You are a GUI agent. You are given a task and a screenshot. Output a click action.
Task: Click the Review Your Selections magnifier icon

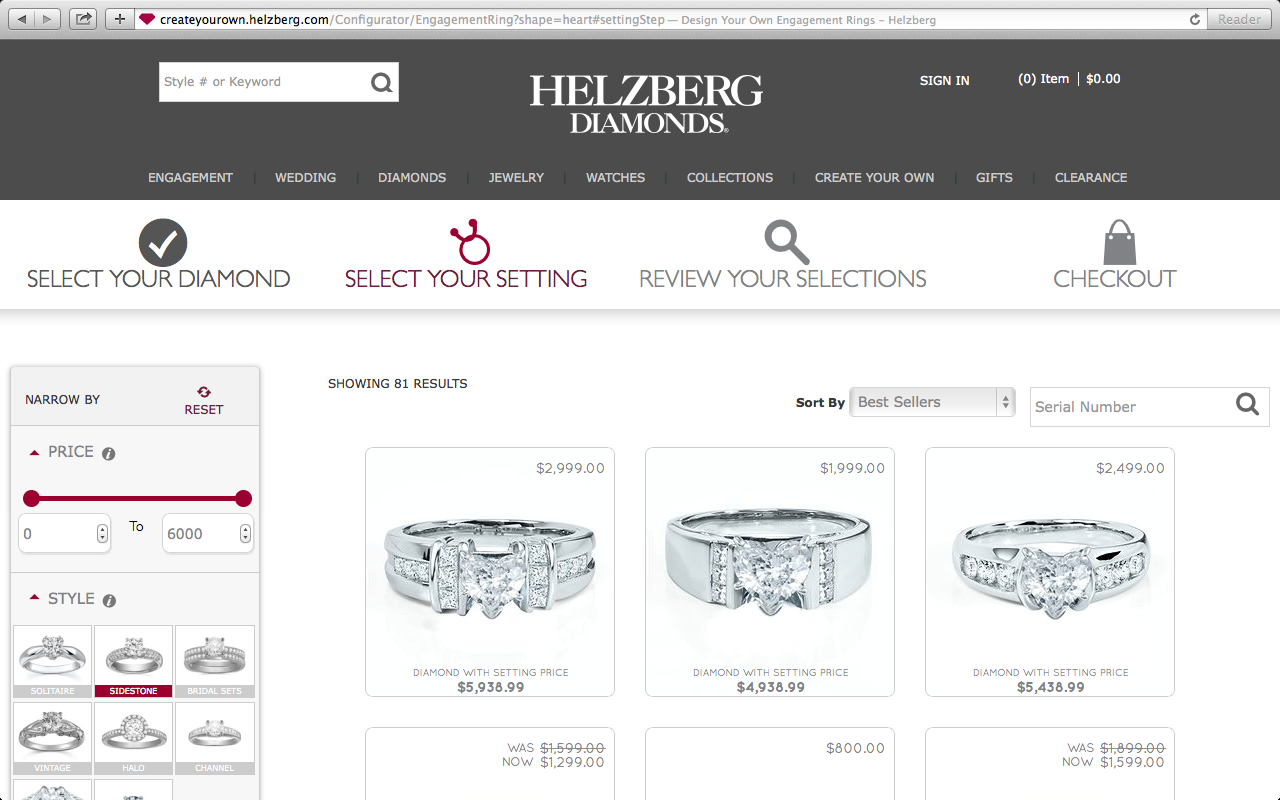click(786, 243)
